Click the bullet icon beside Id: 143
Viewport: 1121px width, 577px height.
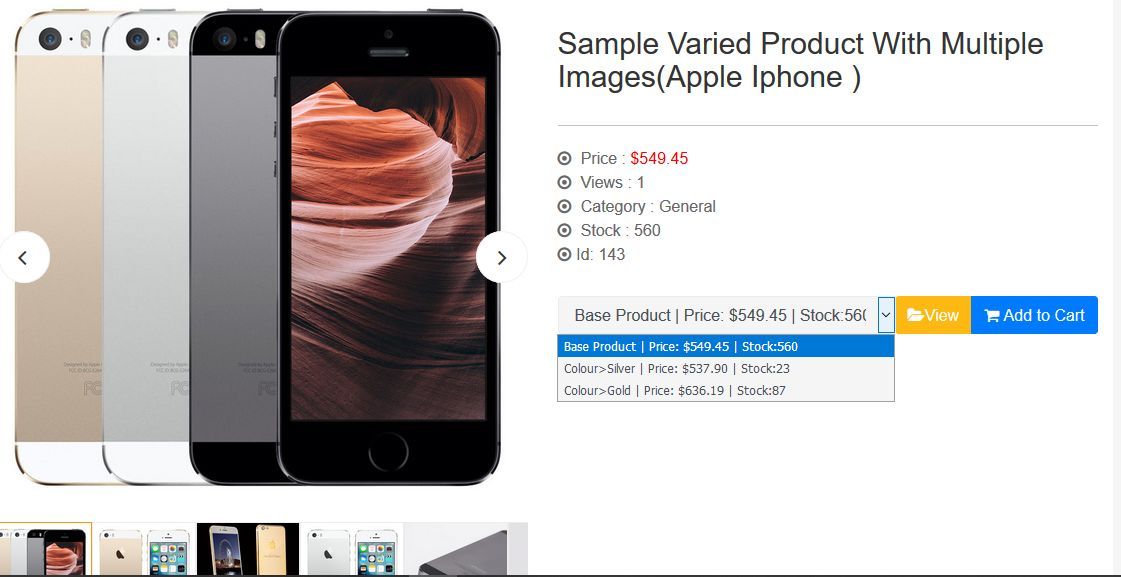[x=565, y=255]
